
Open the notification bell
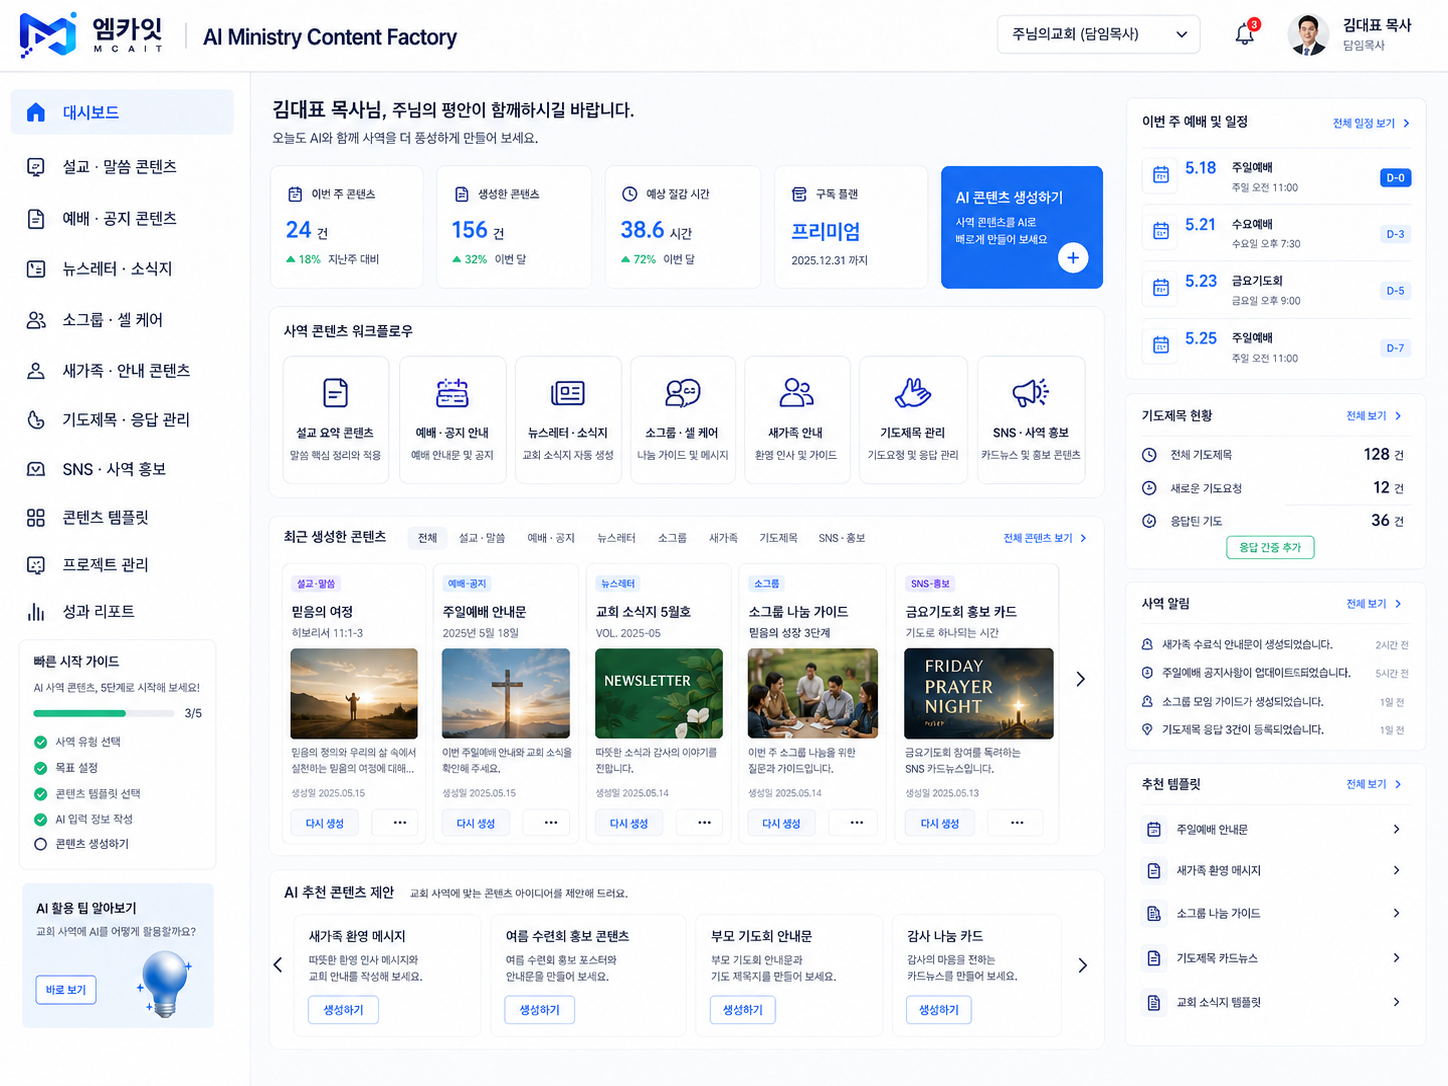pyautogui.click(x=1245, y=35)
